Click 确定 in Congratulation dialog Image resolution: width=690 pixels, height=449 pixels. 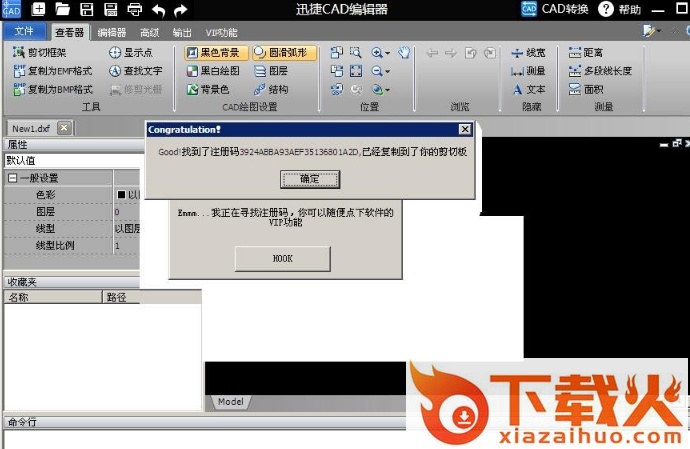[x=310, y=179]
